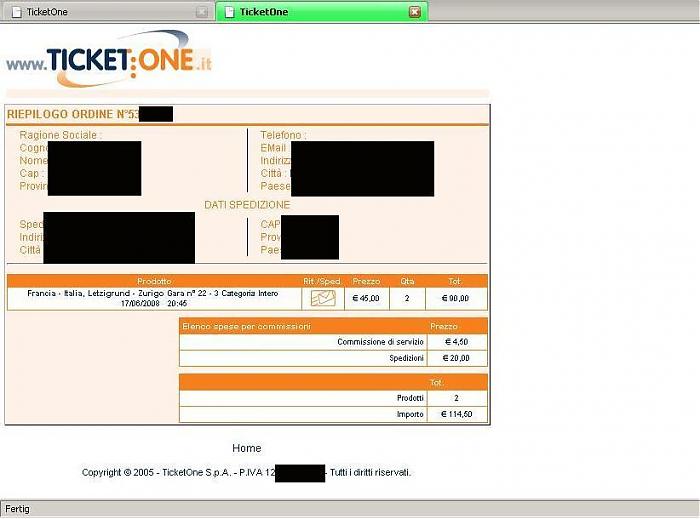
Task: Click the envelope shipping icon in product row
Action: tap(322, 298)
